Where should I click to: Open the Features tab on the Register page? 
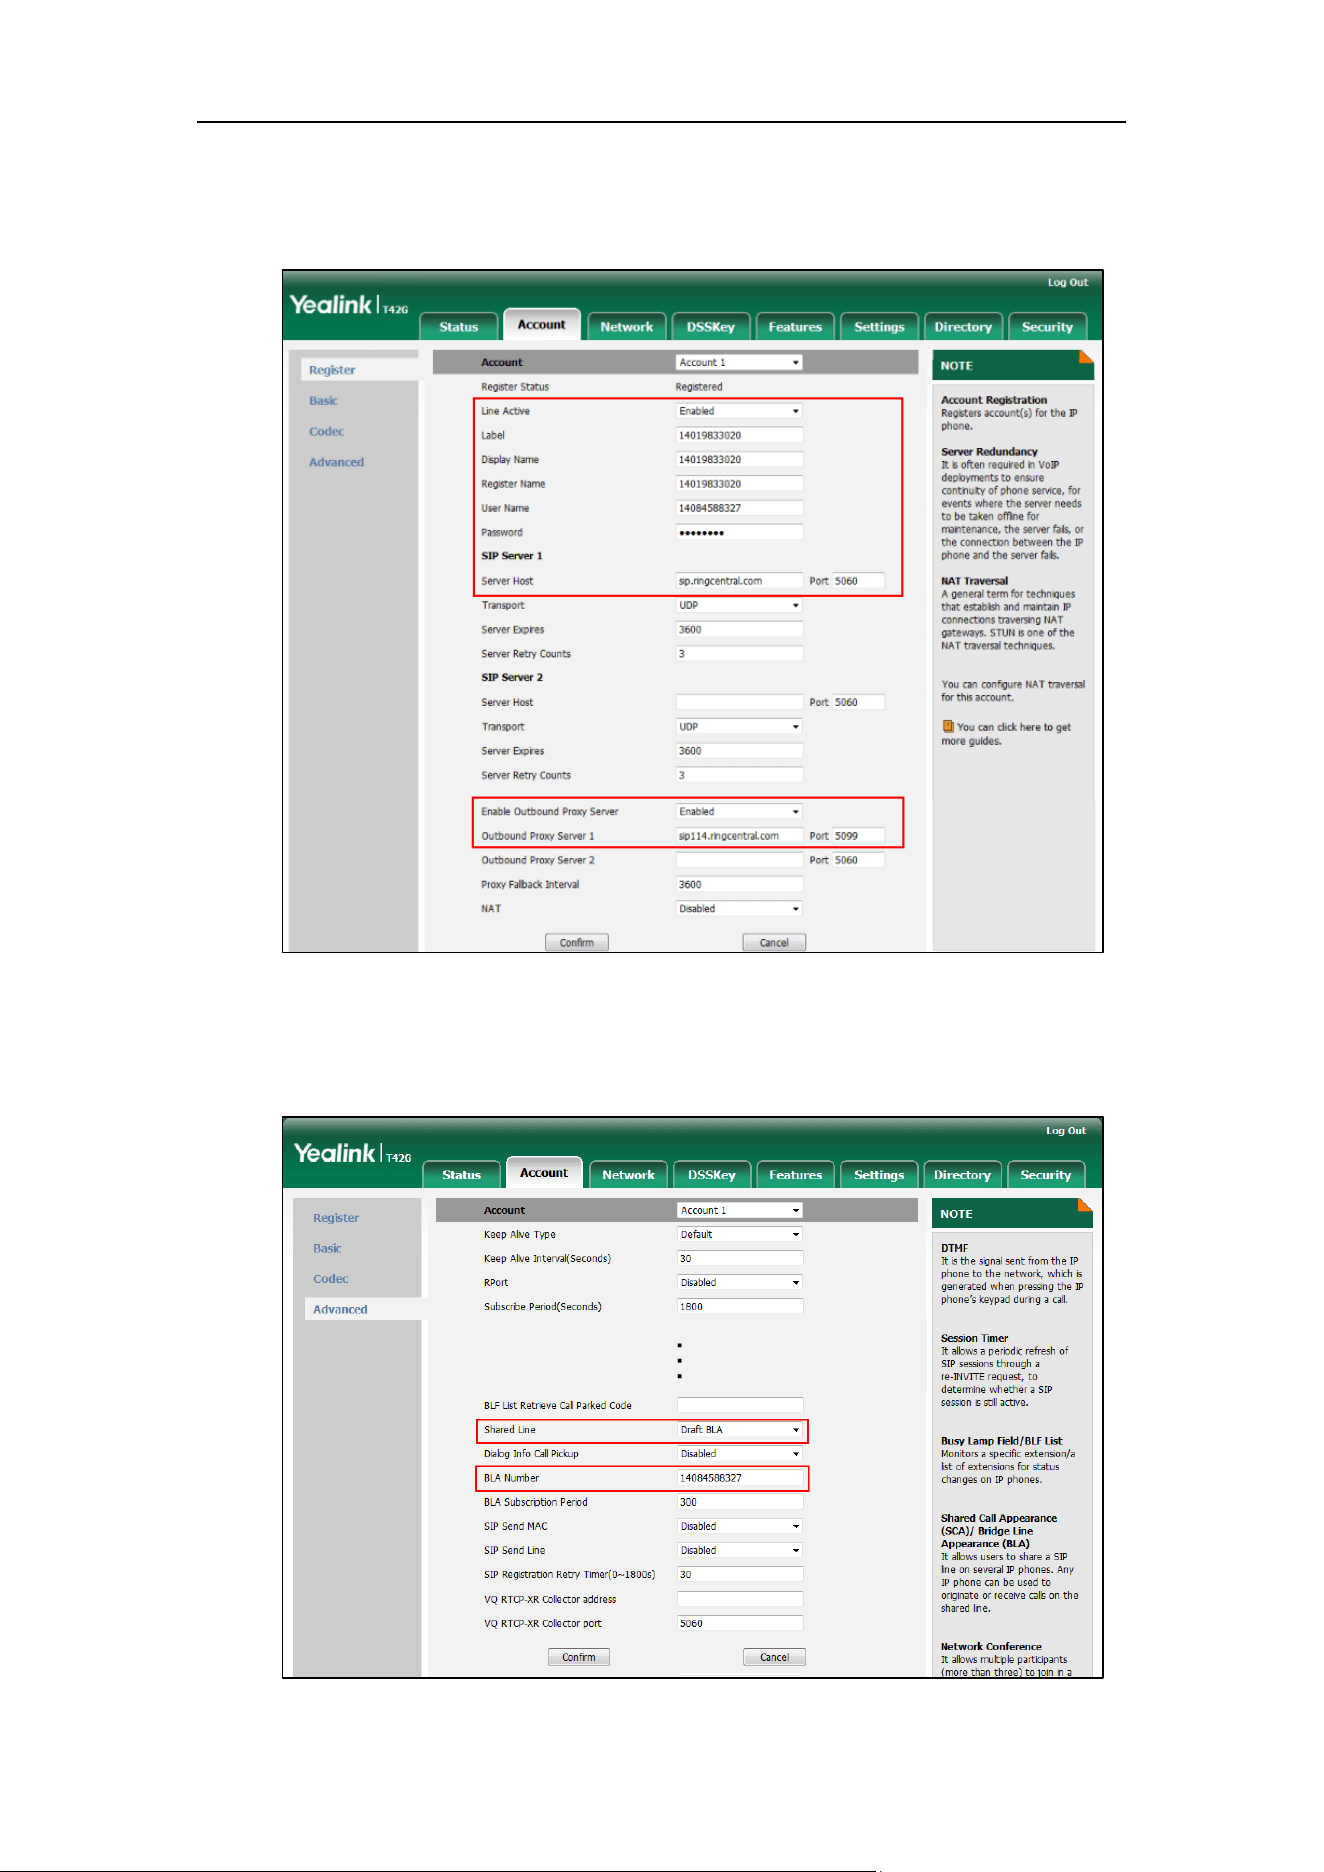795,327
